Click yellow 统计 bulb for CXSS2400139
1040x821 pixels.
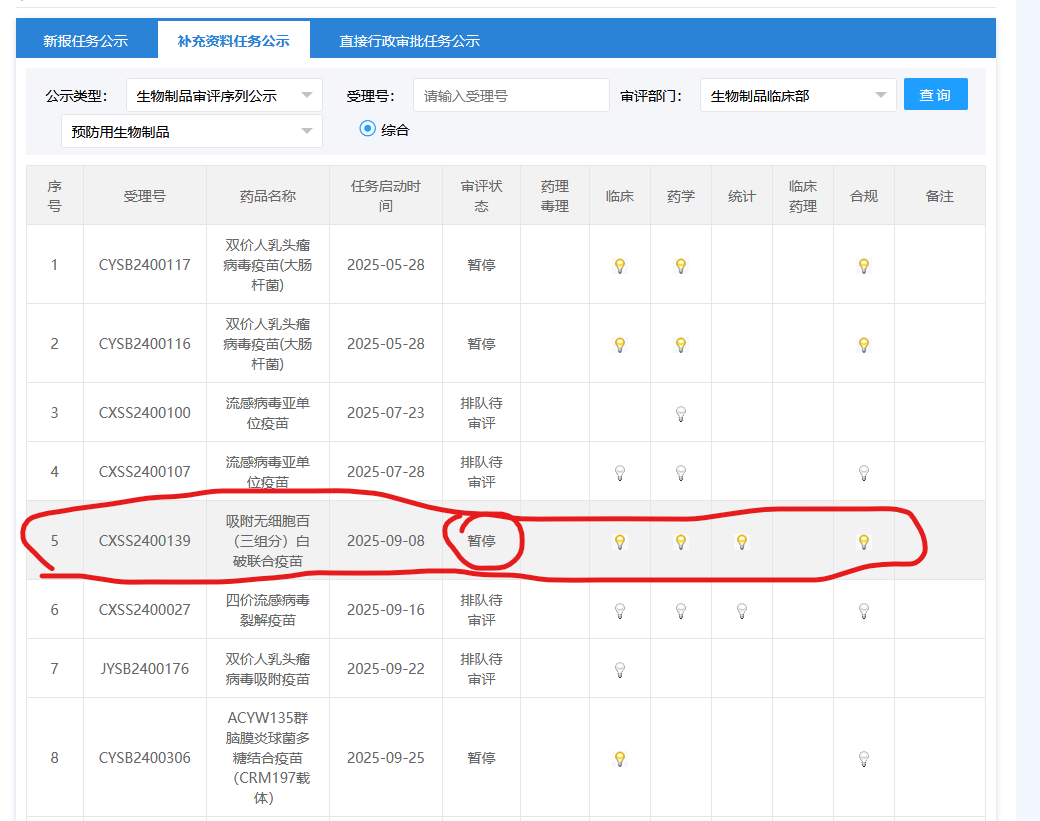pos(742,542)
